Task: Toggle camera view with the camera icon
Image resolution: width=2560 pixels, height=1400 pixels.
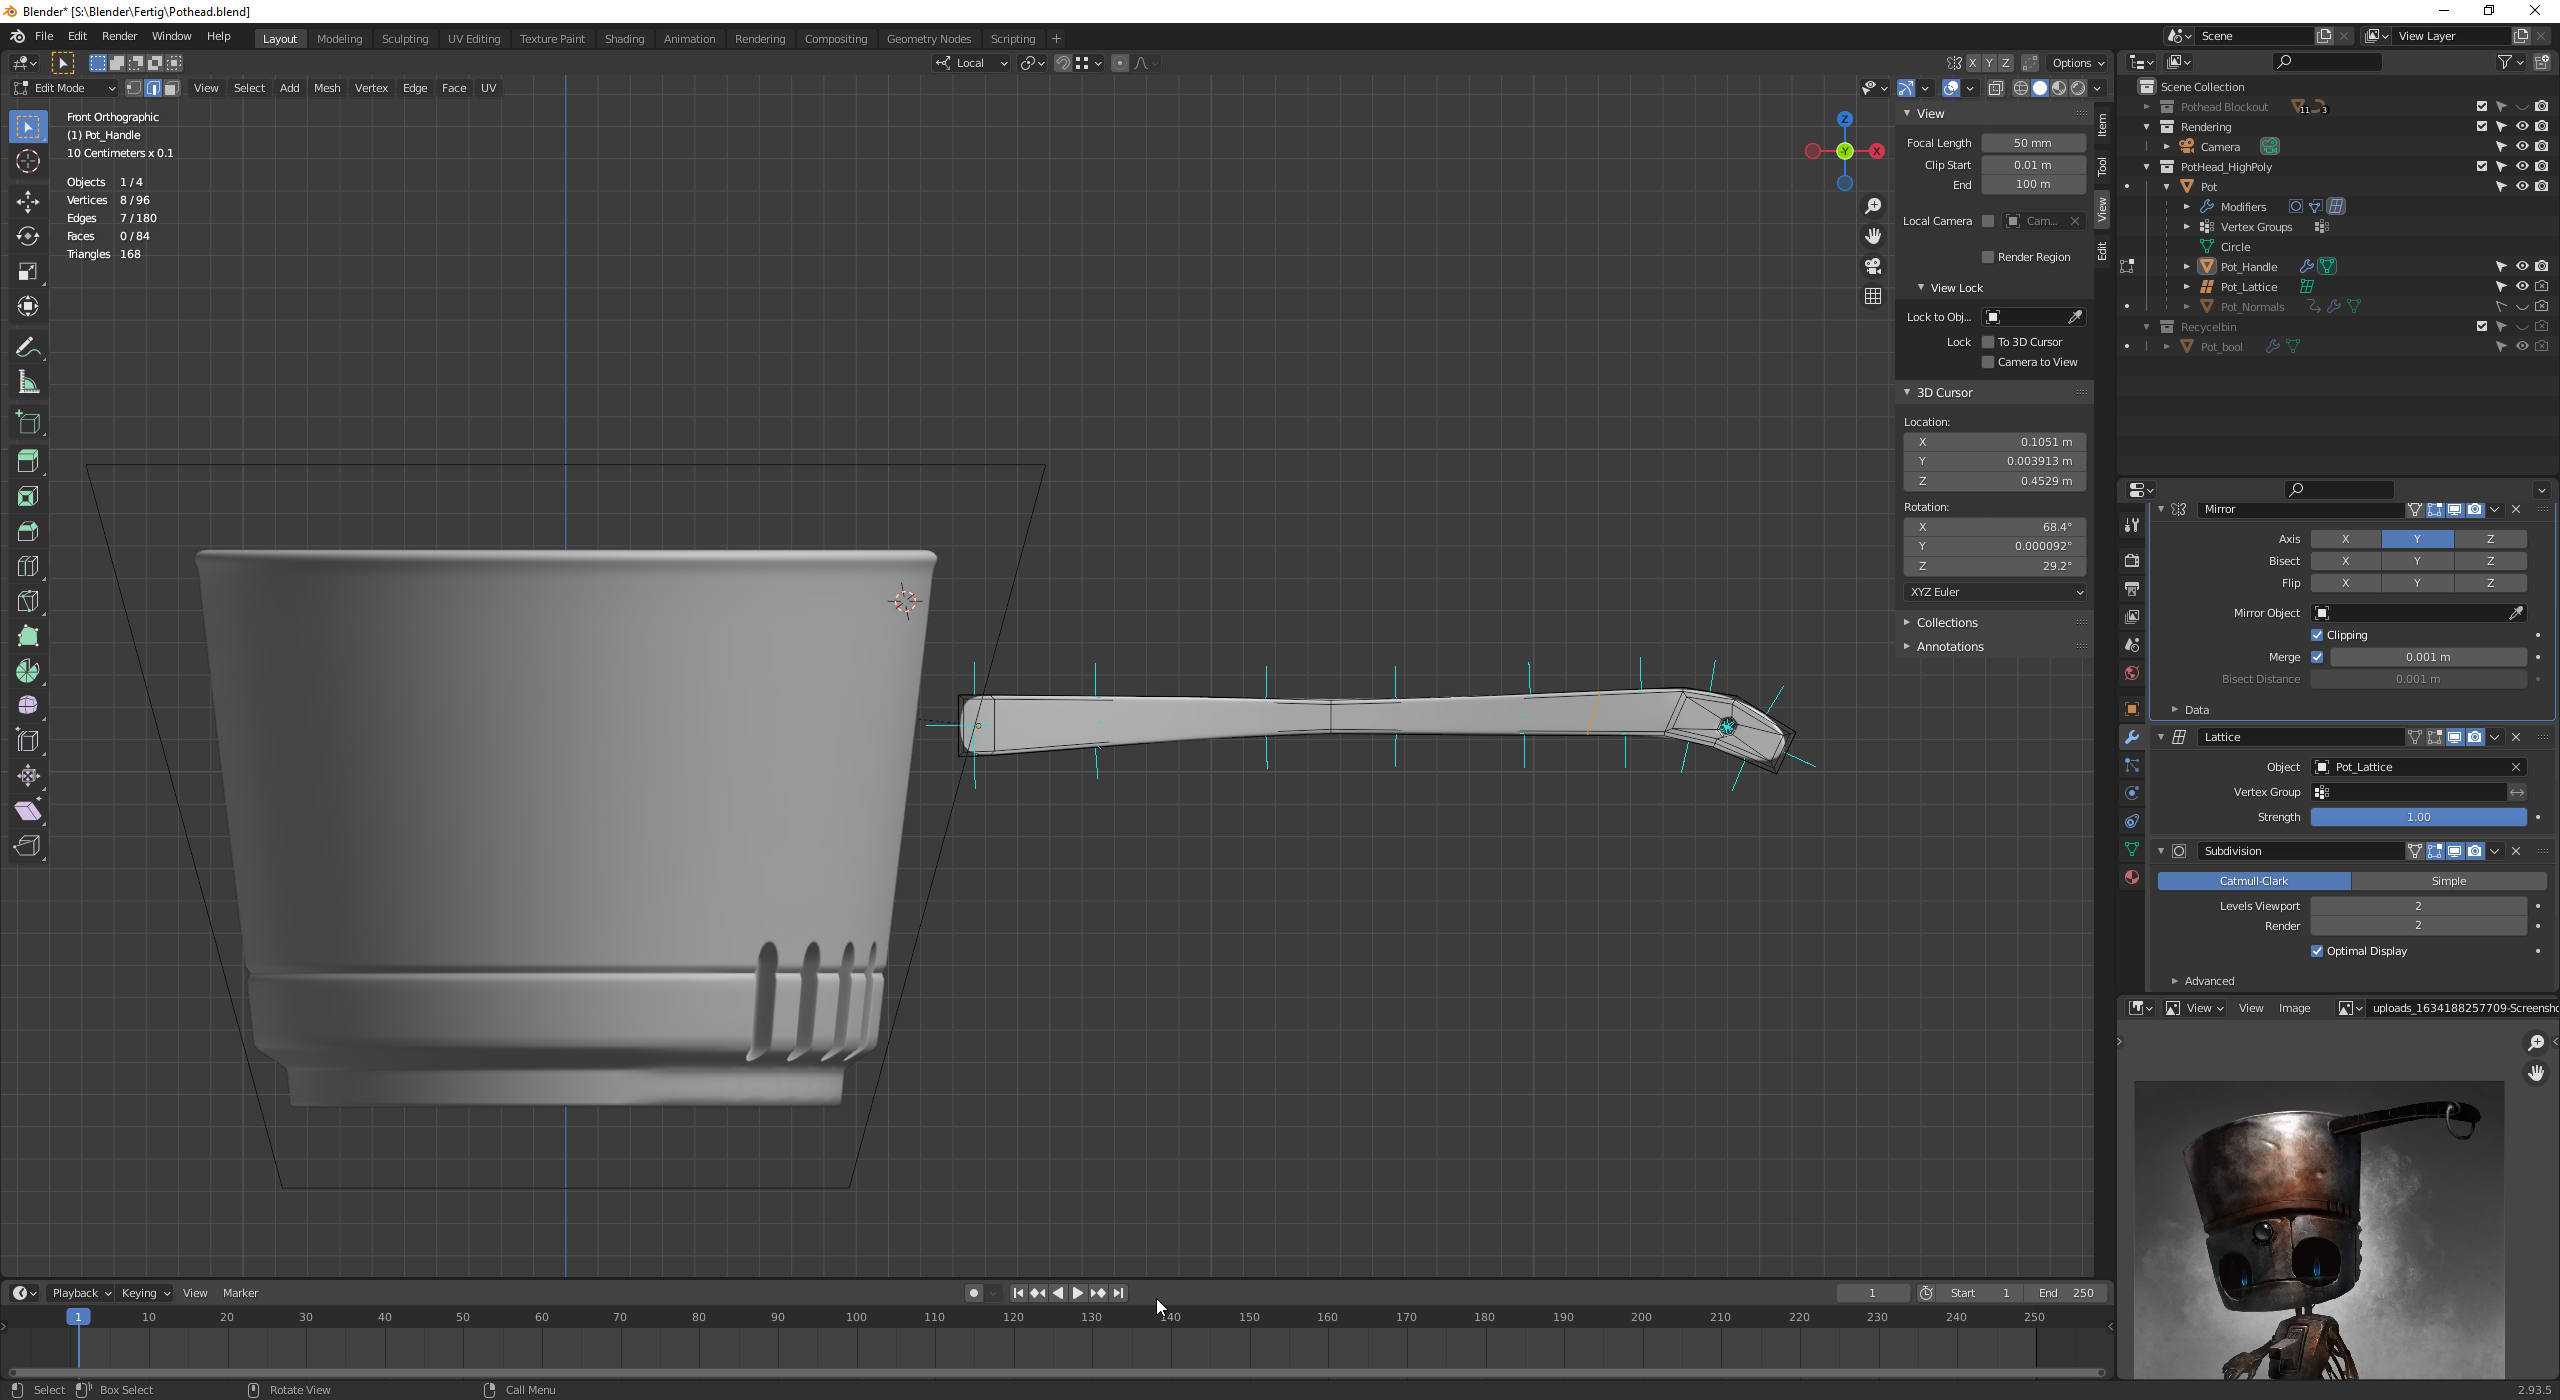Action: click(1873, 266)
